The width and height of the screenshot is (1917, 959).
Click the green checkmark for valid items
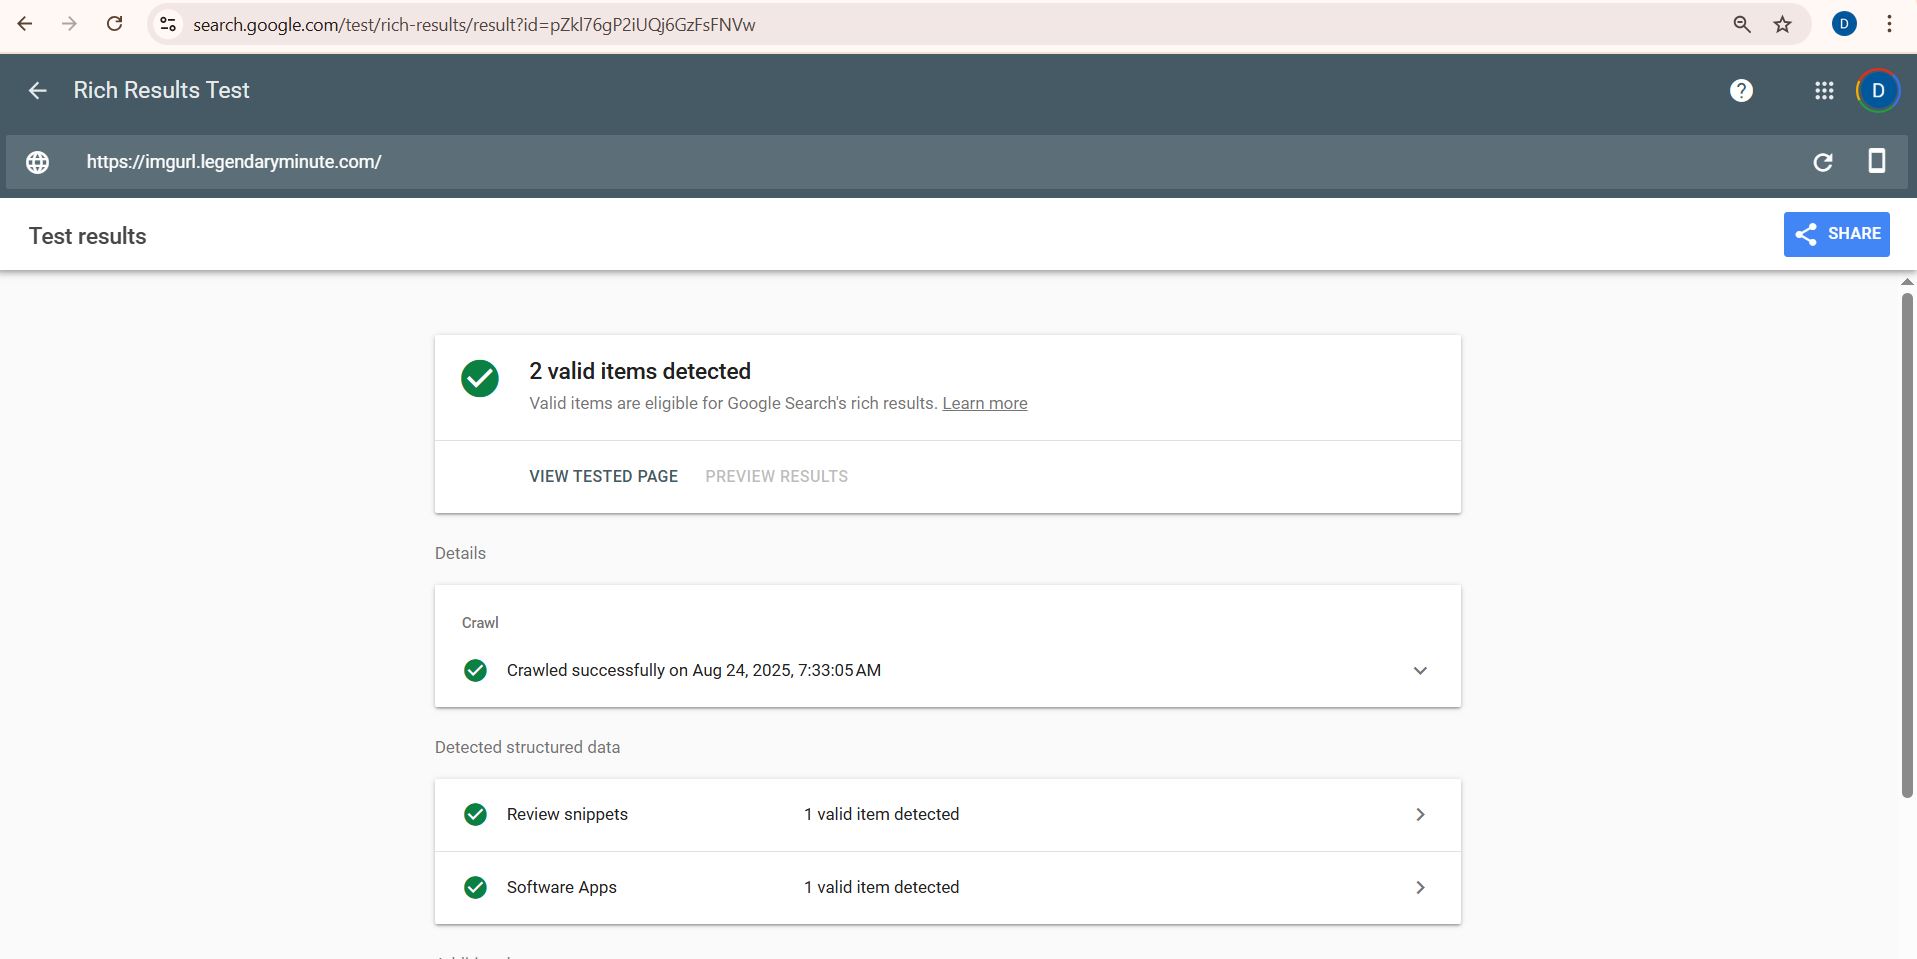[x=480, y=378]
